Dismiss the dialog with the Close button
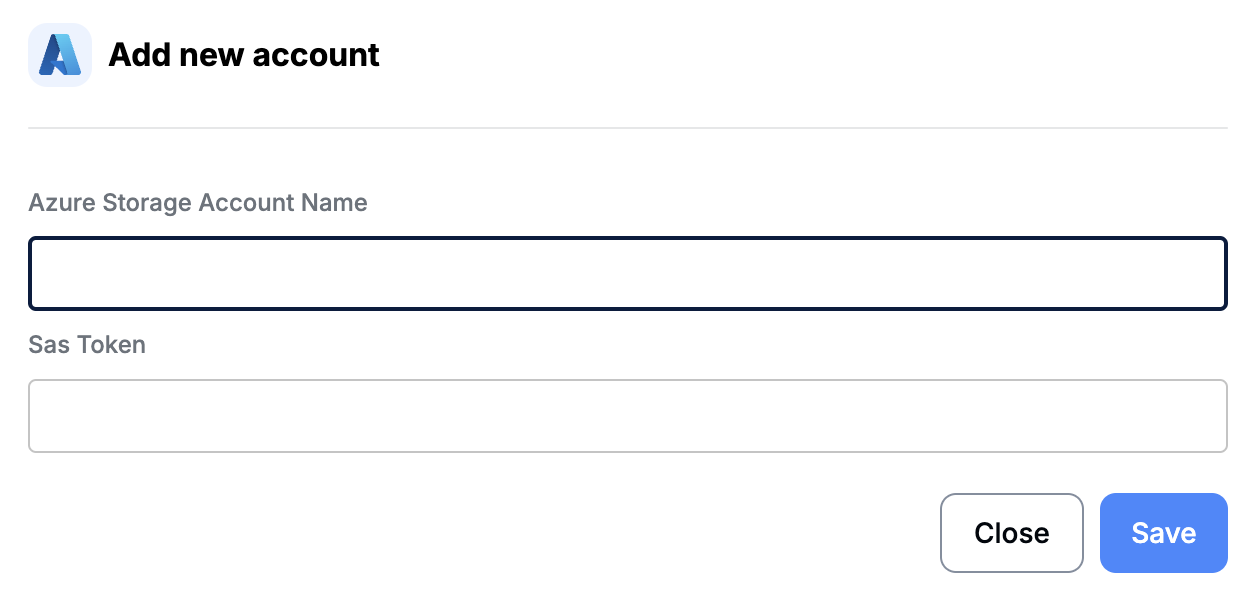The height and width of the screenshot is (592, 1252). click(1011, 533)
